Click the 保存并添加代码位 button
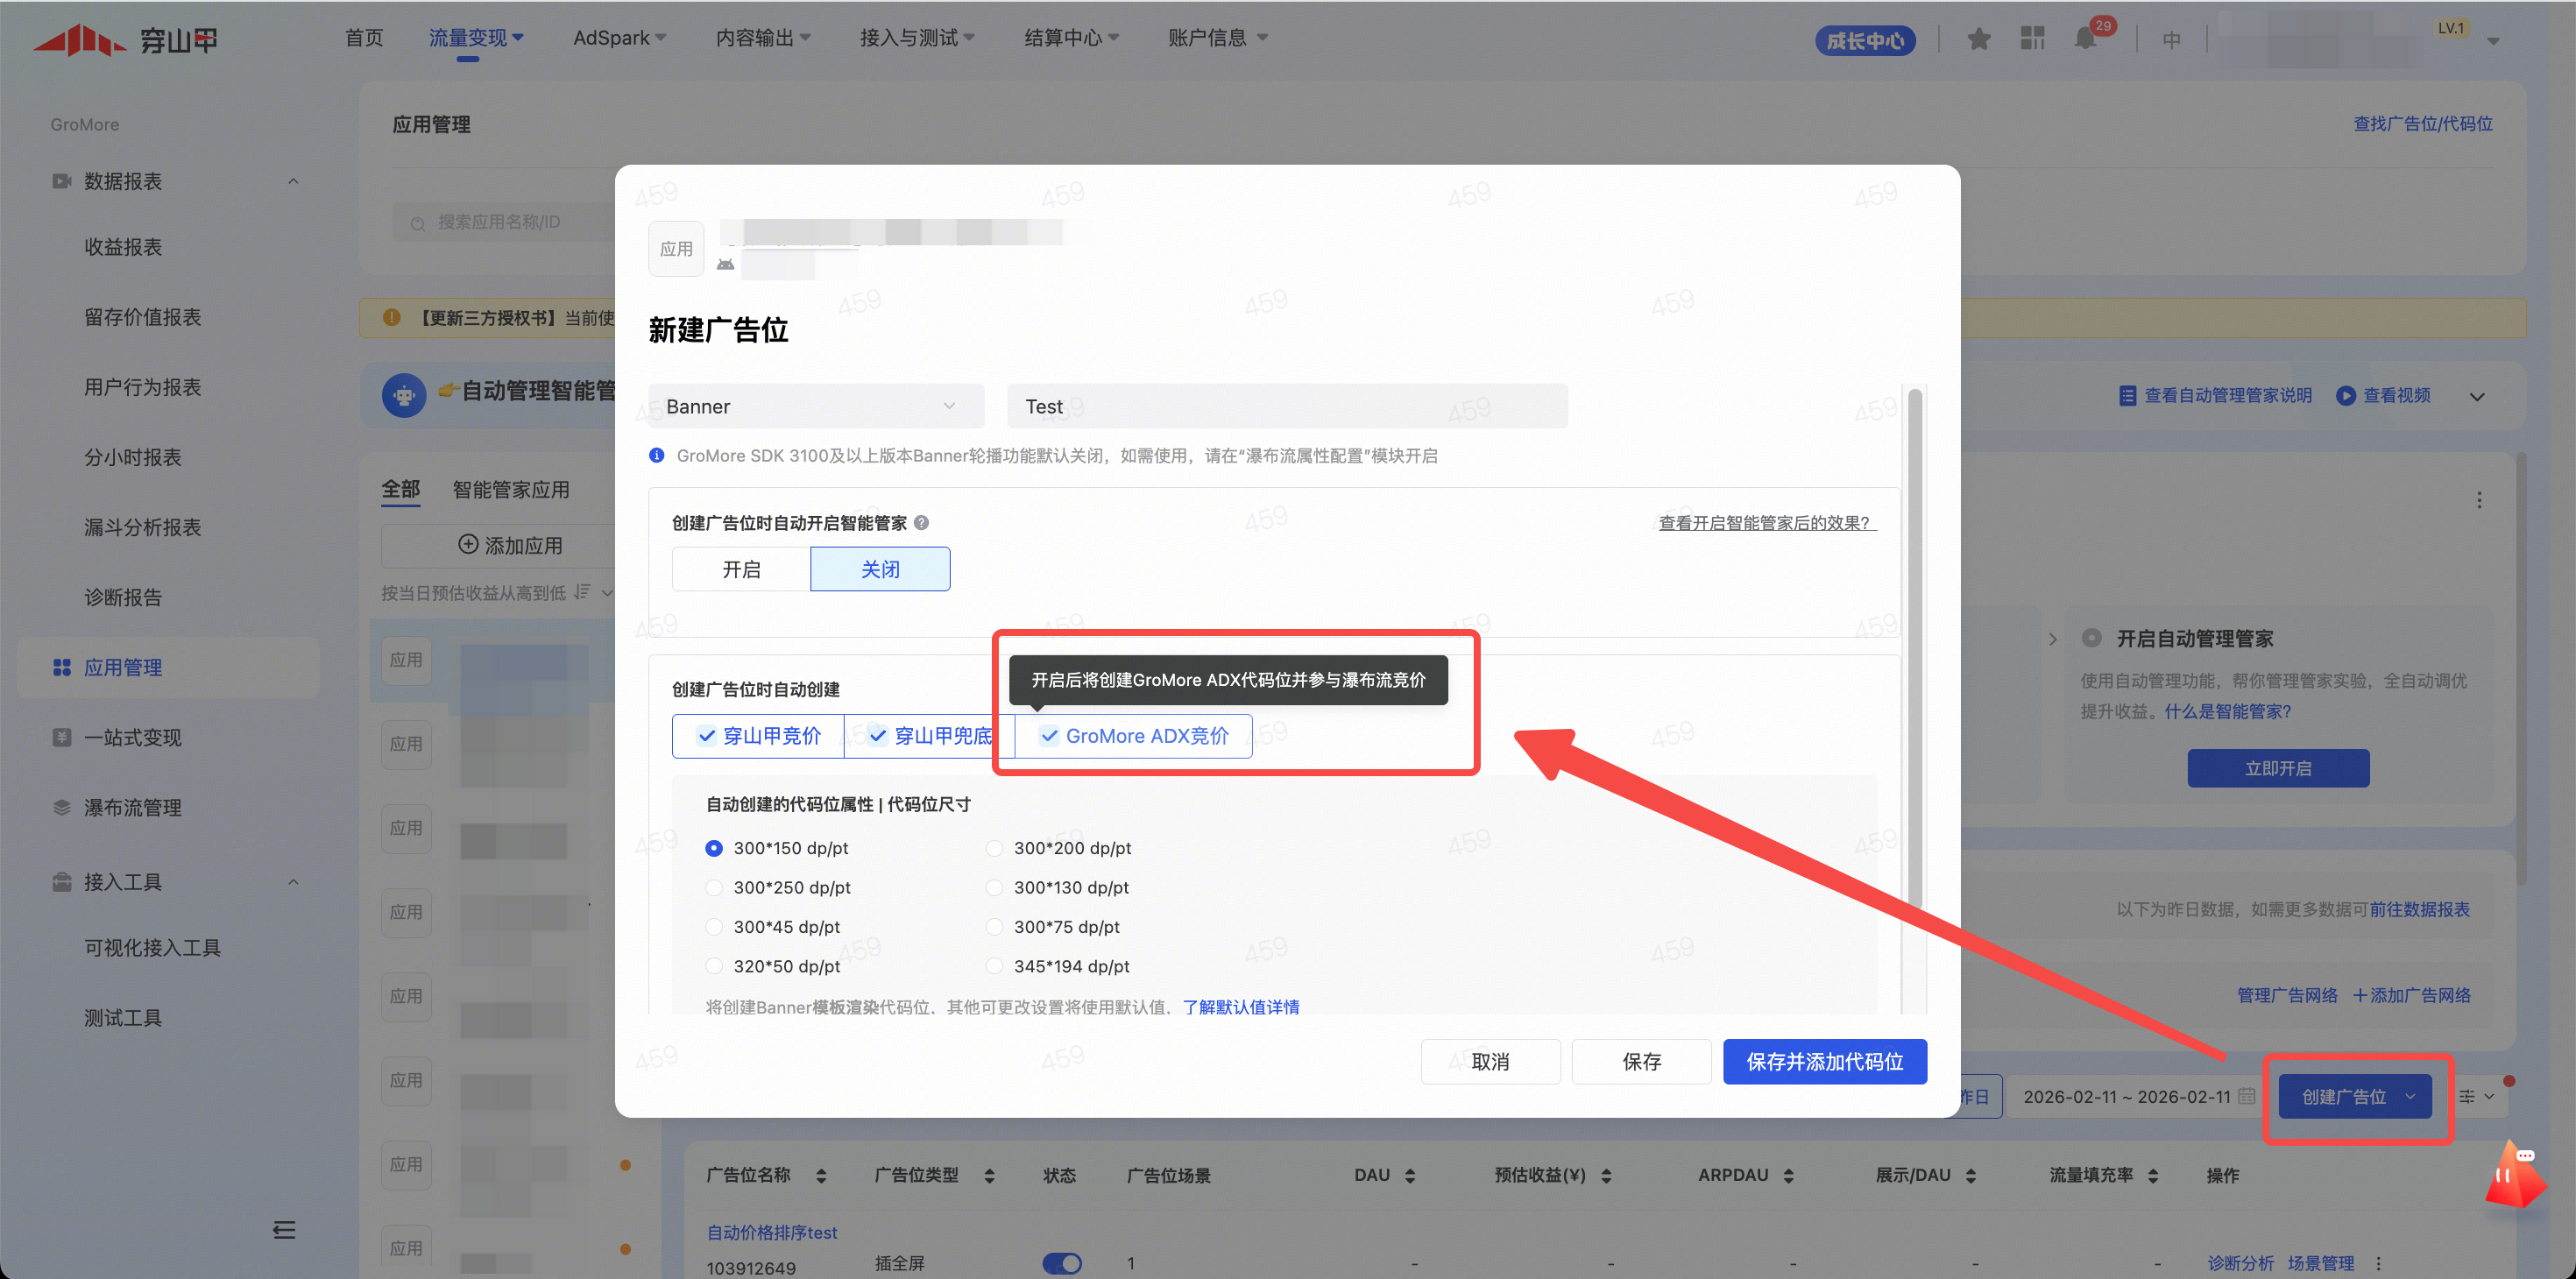The width and height of the screenshot is (2576, 1279). [1823, 1061]
